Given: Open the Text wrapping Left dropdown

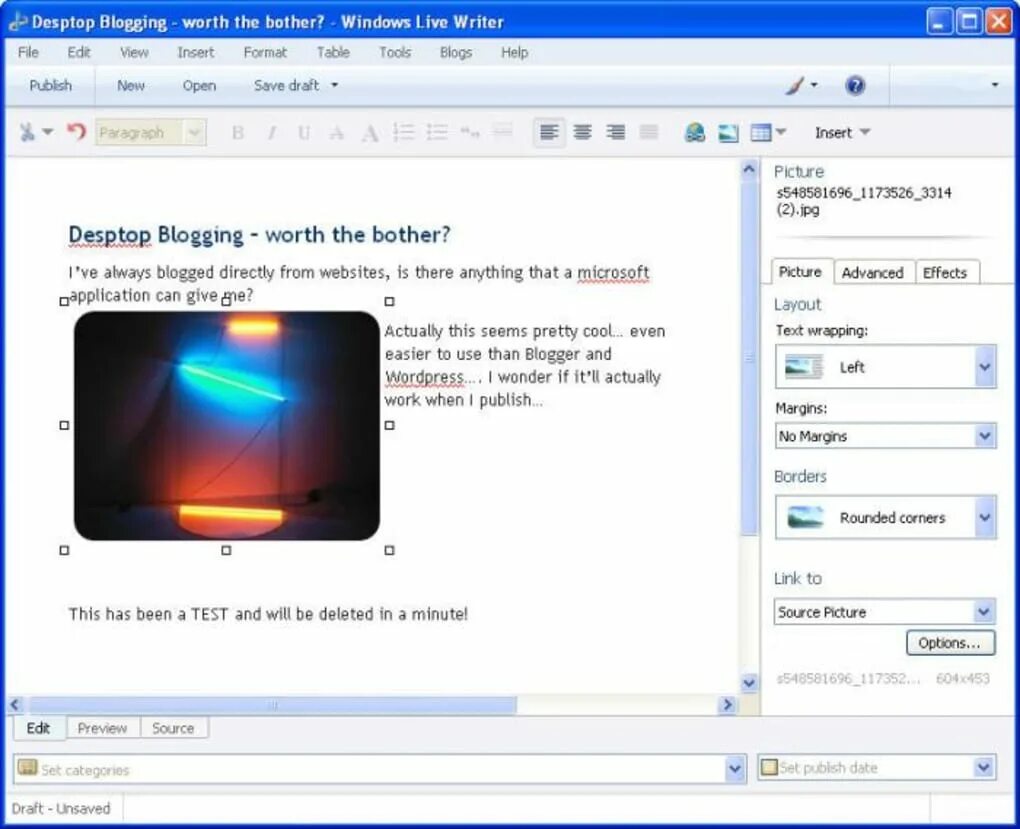Looking at the screenshot, I should [x=885, y=367].
